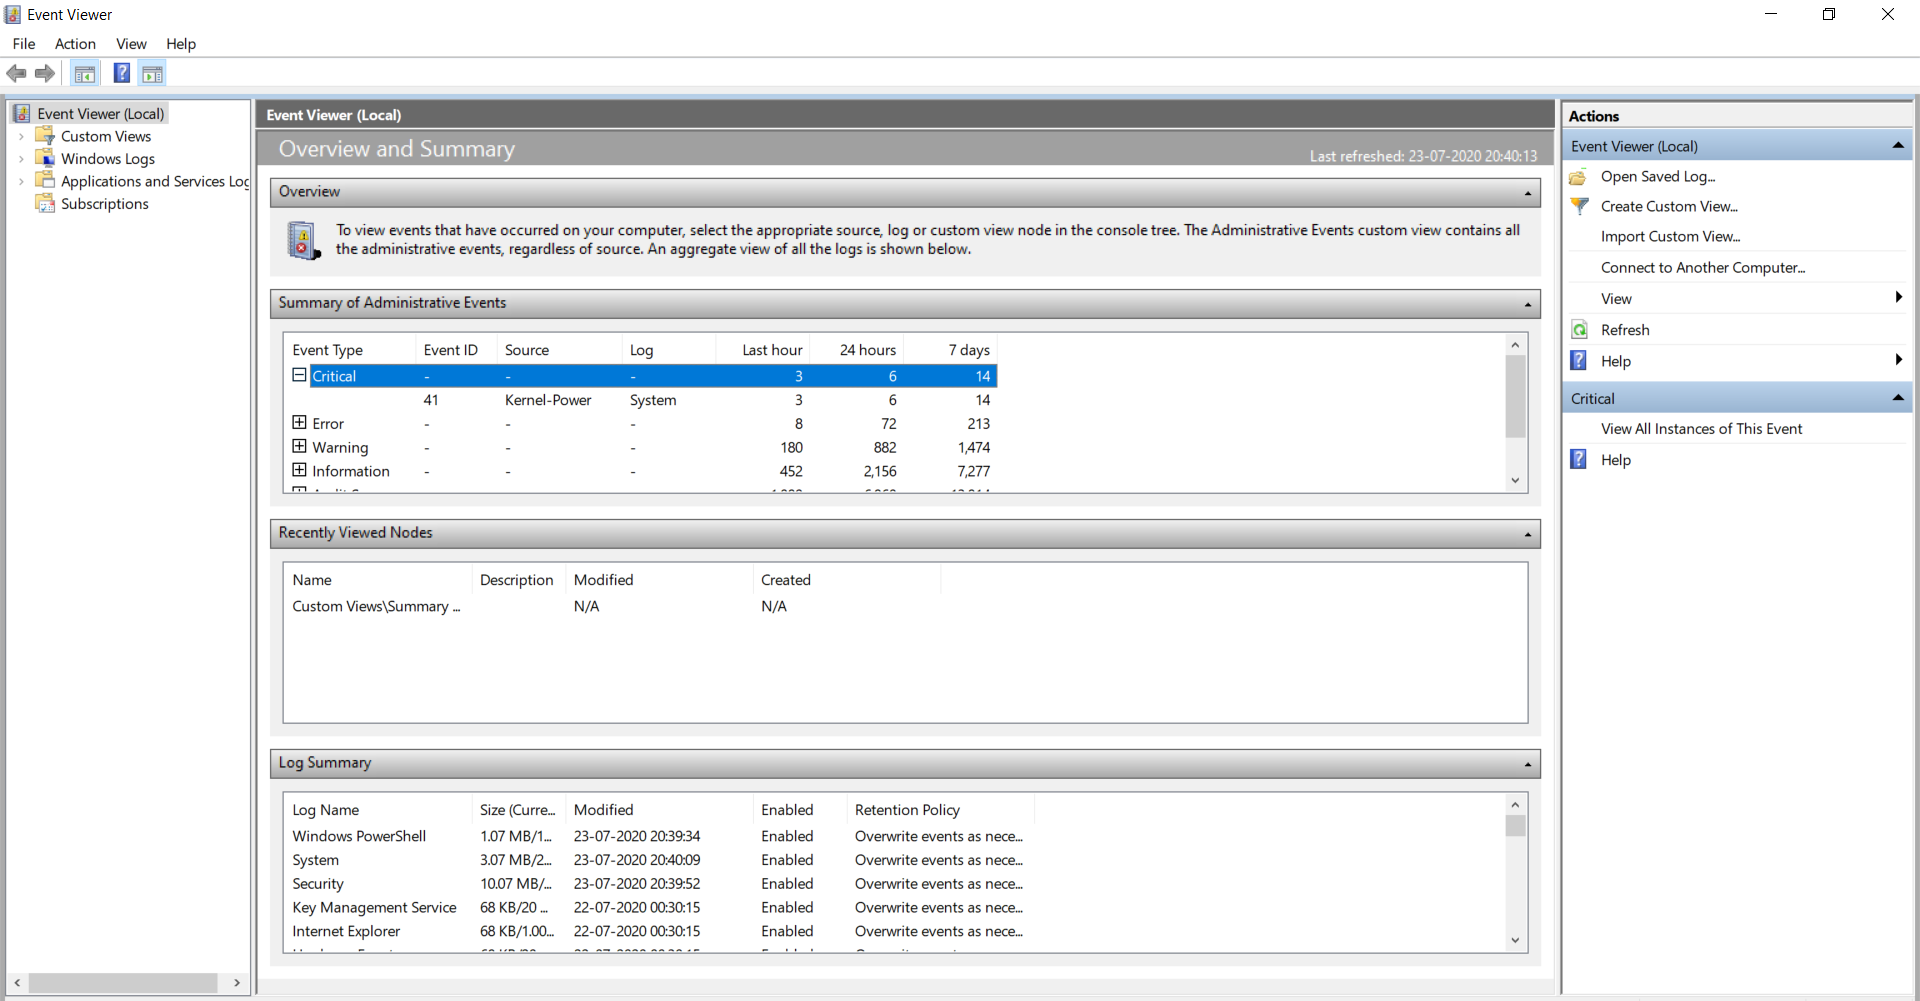The width and height of the screenshot is (1920, 1001).
Task: Click the green Refresh icon
Action: tap(1579, 330)
